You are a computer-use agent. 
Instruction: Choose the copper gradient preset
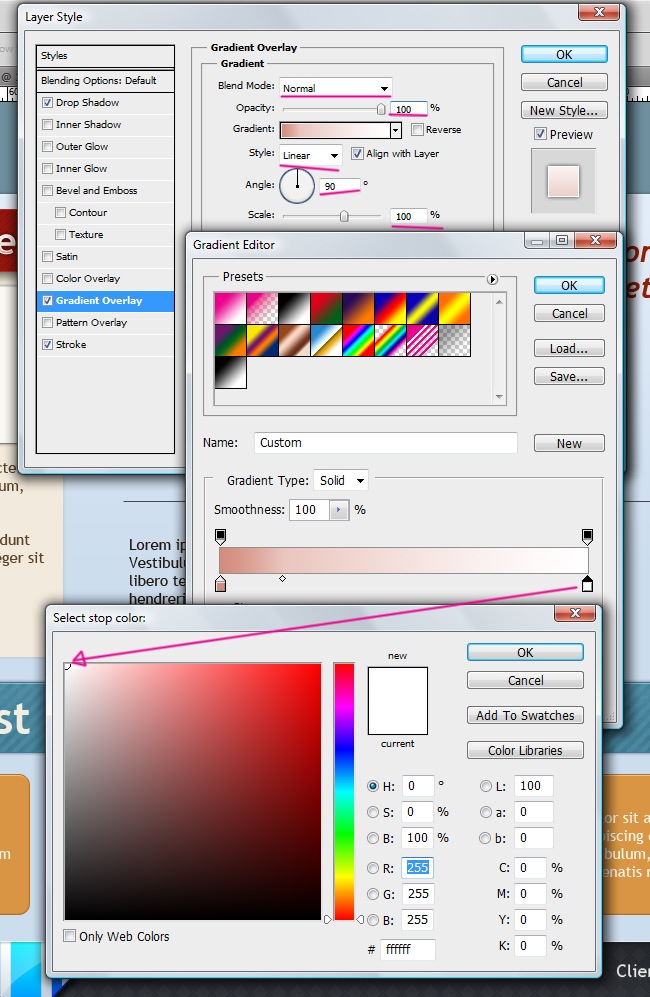(x=294, y=341)
